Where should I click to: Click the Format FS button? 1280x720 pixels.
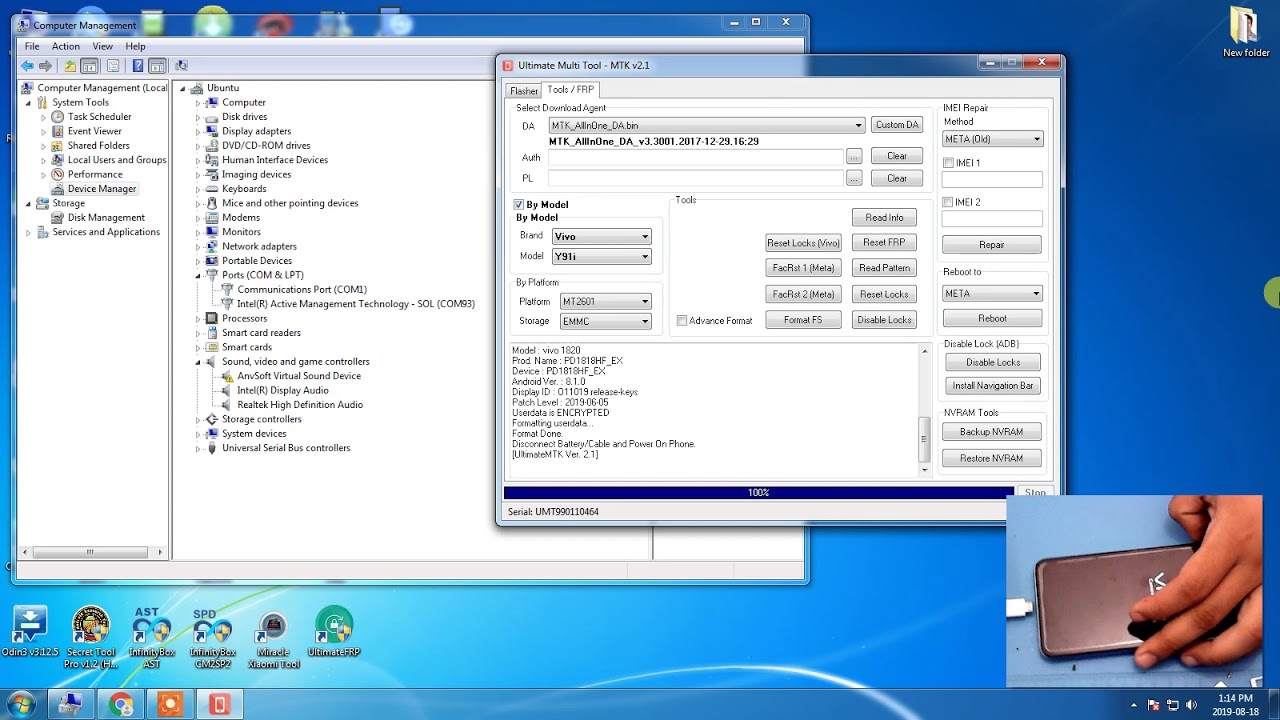pyautogui.click(x=803, y=320)
